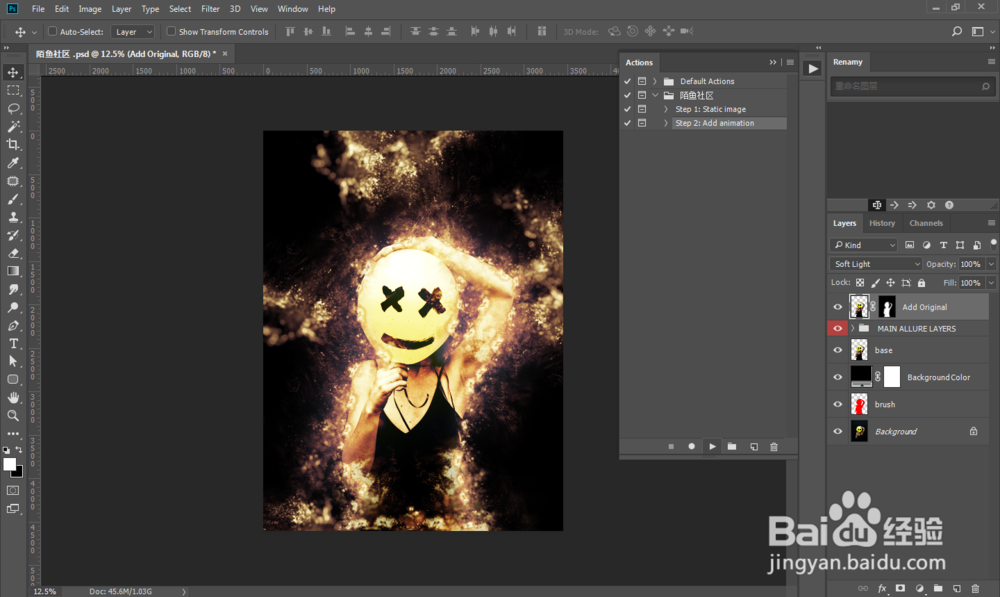Hide the Background Color layer
This screenshot has width=1000, height=597.
point(837,377)
